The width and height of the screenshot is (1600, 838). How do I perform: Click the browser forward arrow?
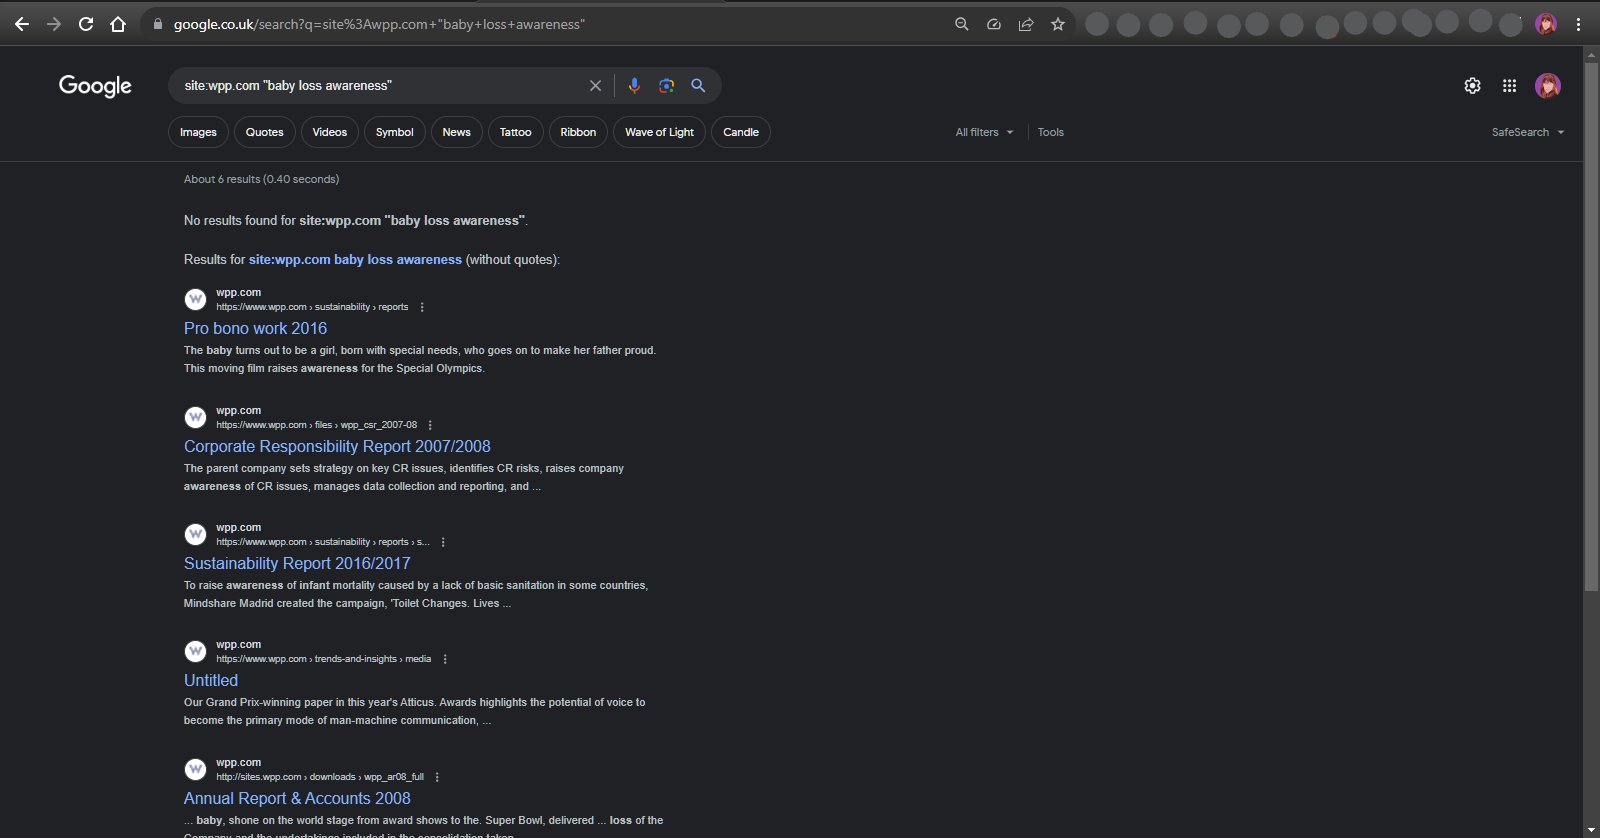coord(54,24)
